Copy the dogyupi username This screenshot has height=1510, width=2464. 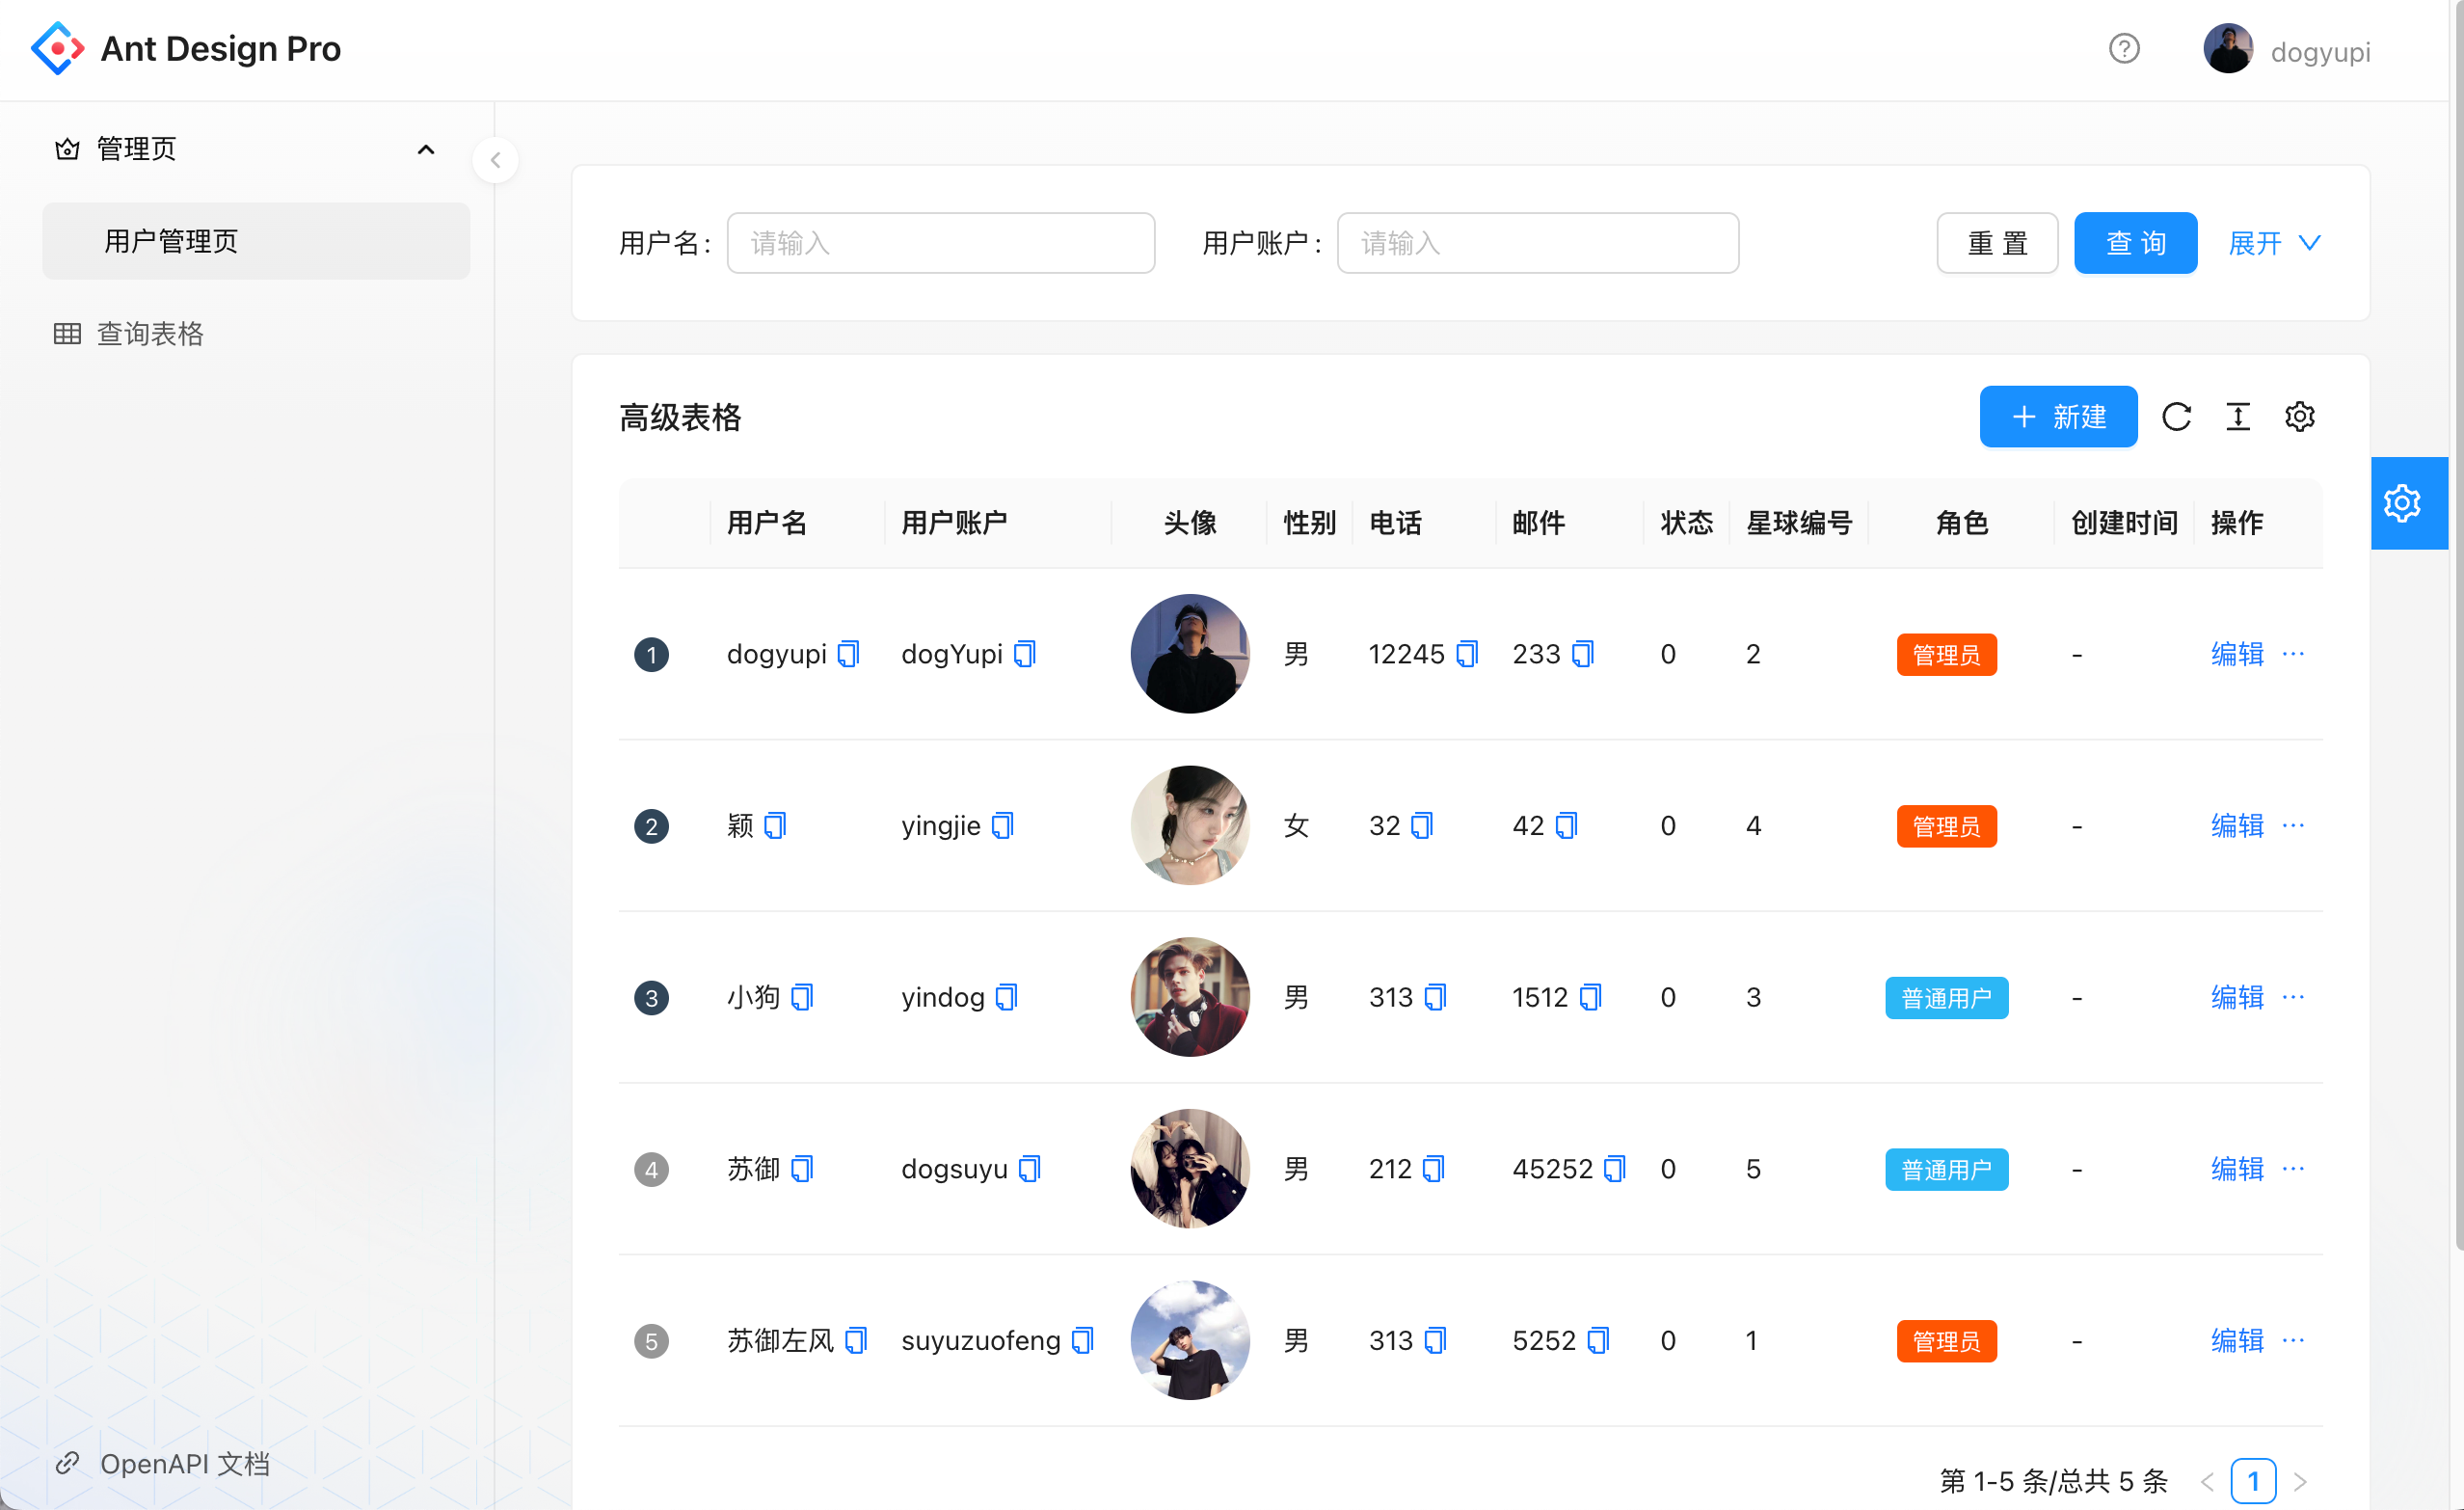pyautogui.click(x=848, y=654)
